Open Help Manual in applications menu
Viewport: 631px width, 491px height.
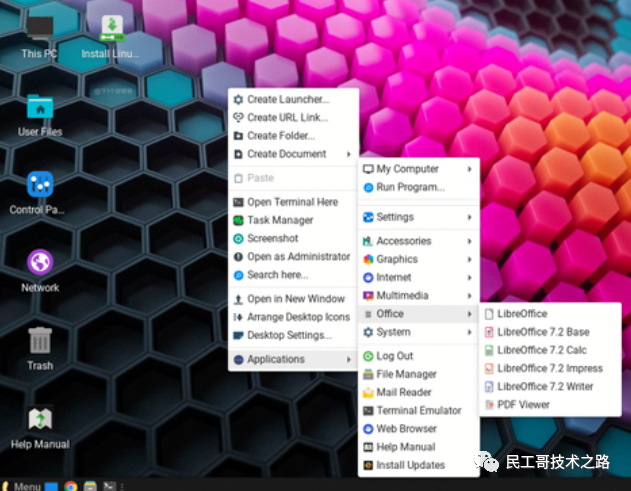tap(419, 447)
